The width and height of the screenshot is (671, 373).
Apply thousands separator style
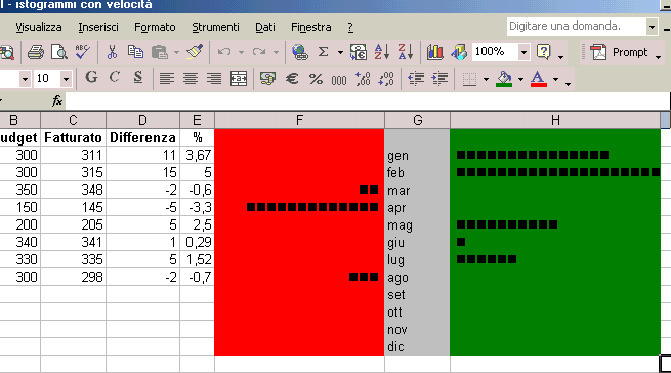coord(339,79)
